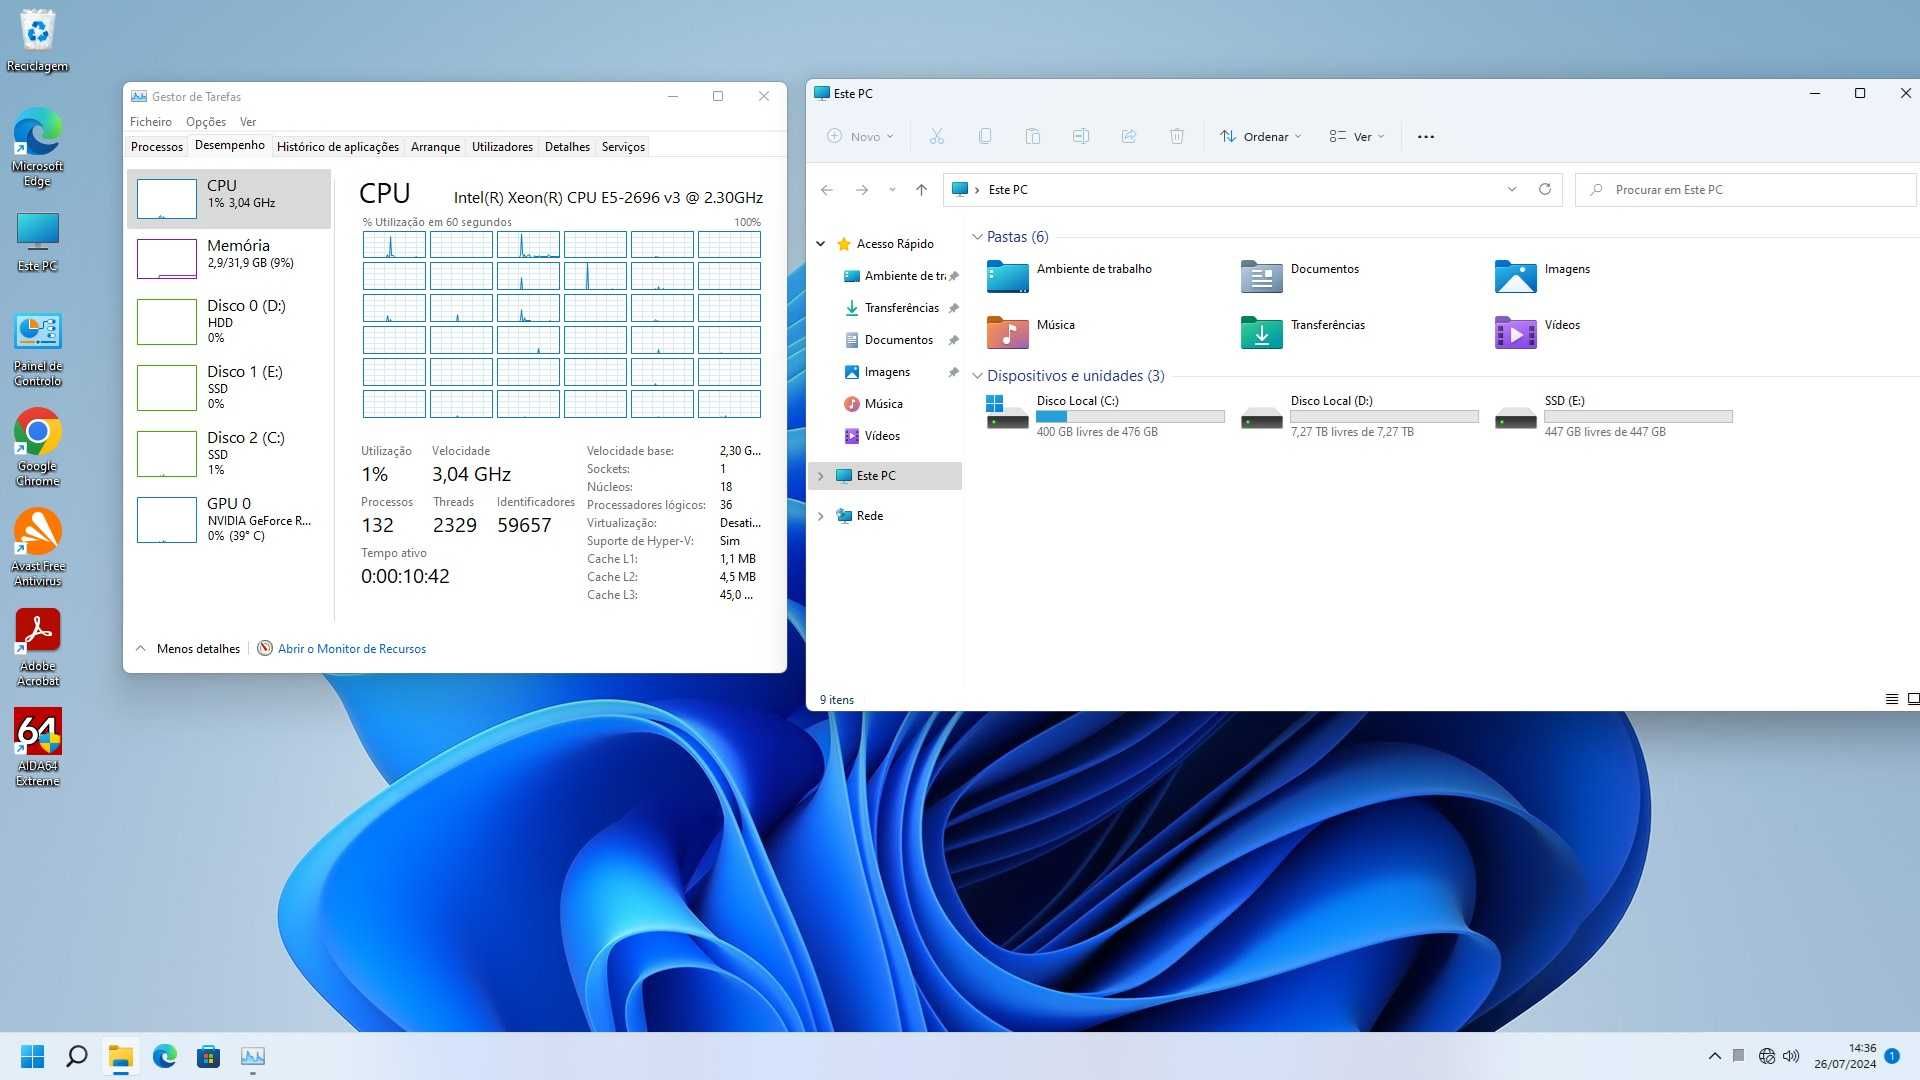Switch to the Detalhes tab
1920x1080 pixels.
(x=567, y=147)
